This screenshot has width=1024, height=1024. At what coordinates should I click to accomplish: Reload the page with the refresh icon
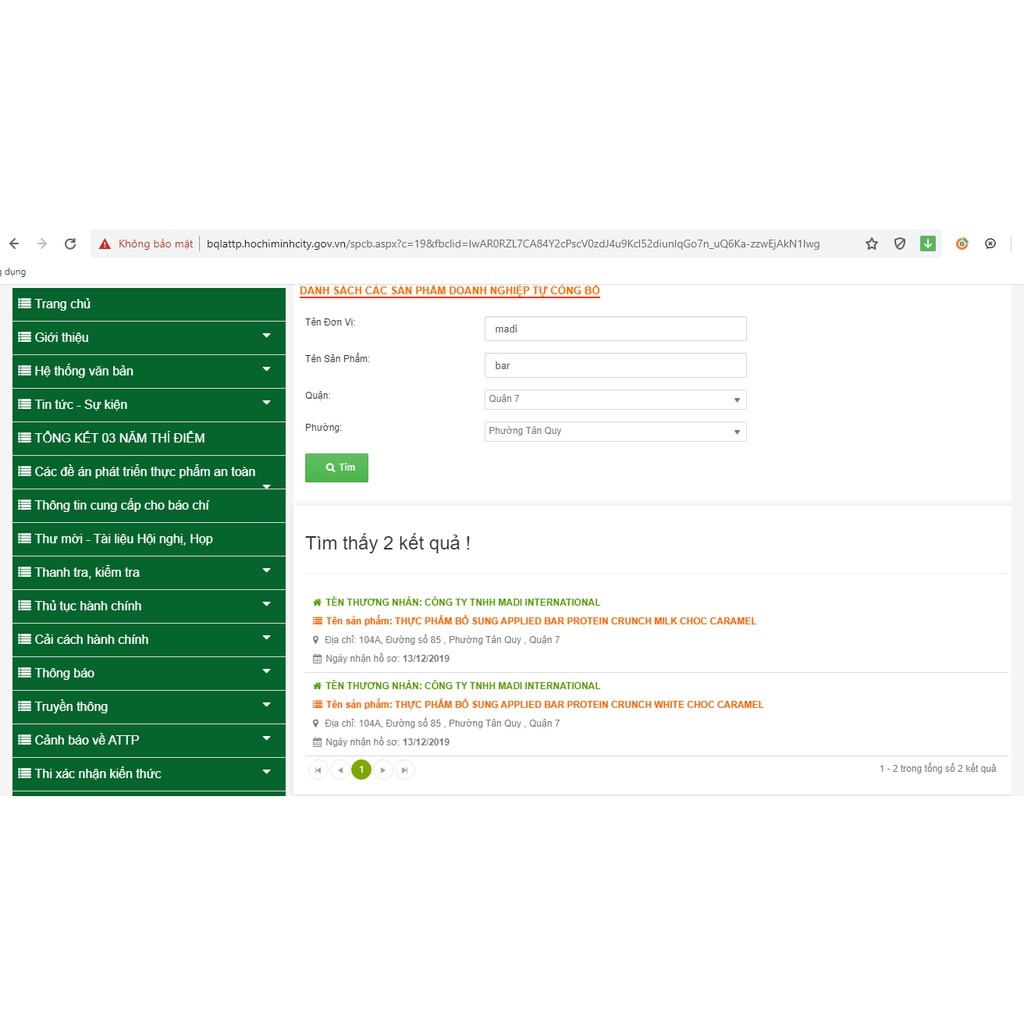(x=71, y=244)
